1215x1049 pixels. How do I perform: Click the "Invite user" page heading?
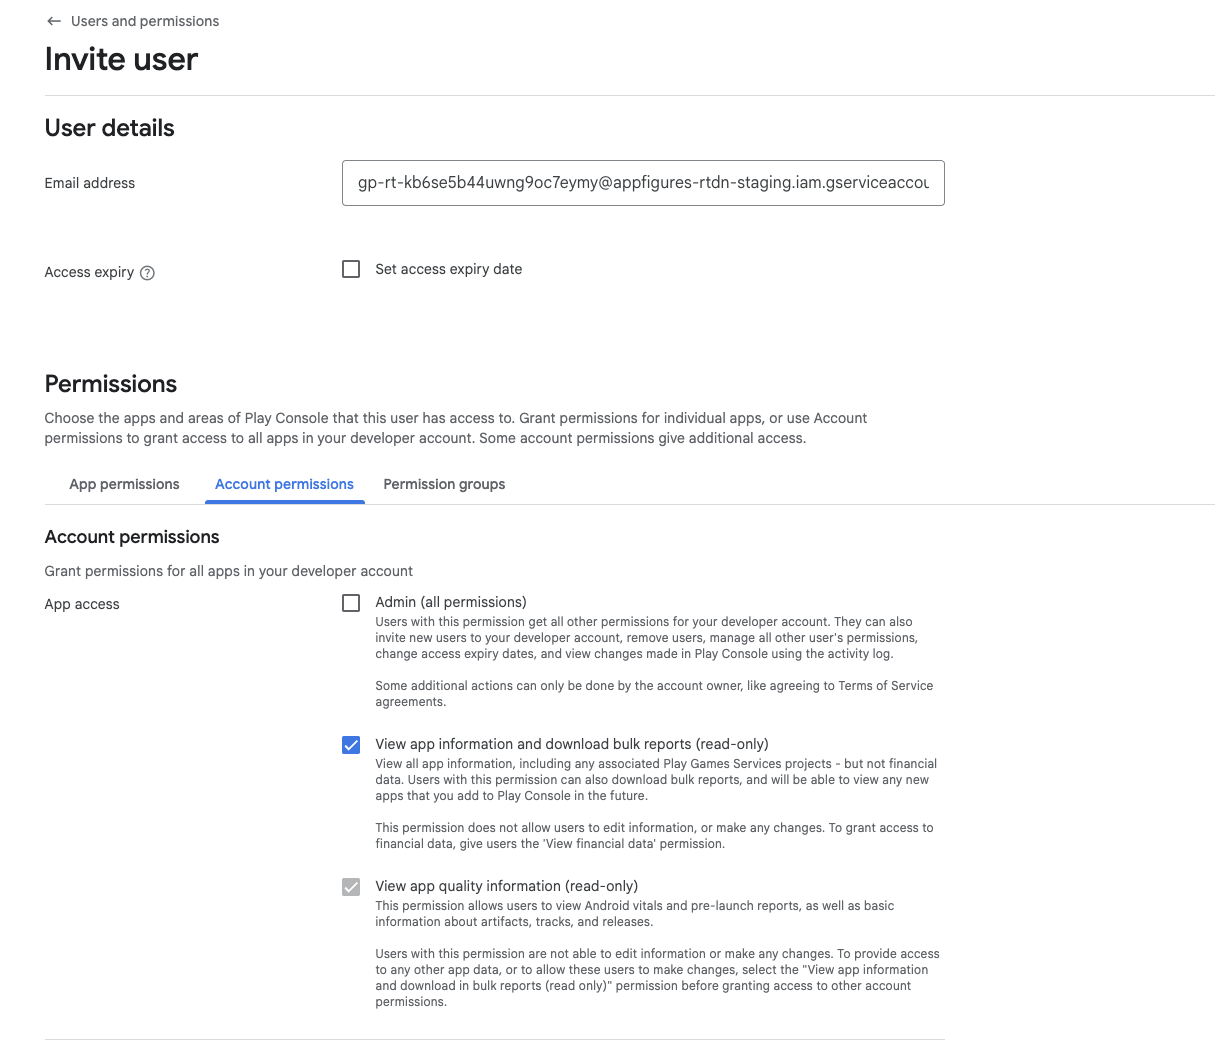[121, 59]
